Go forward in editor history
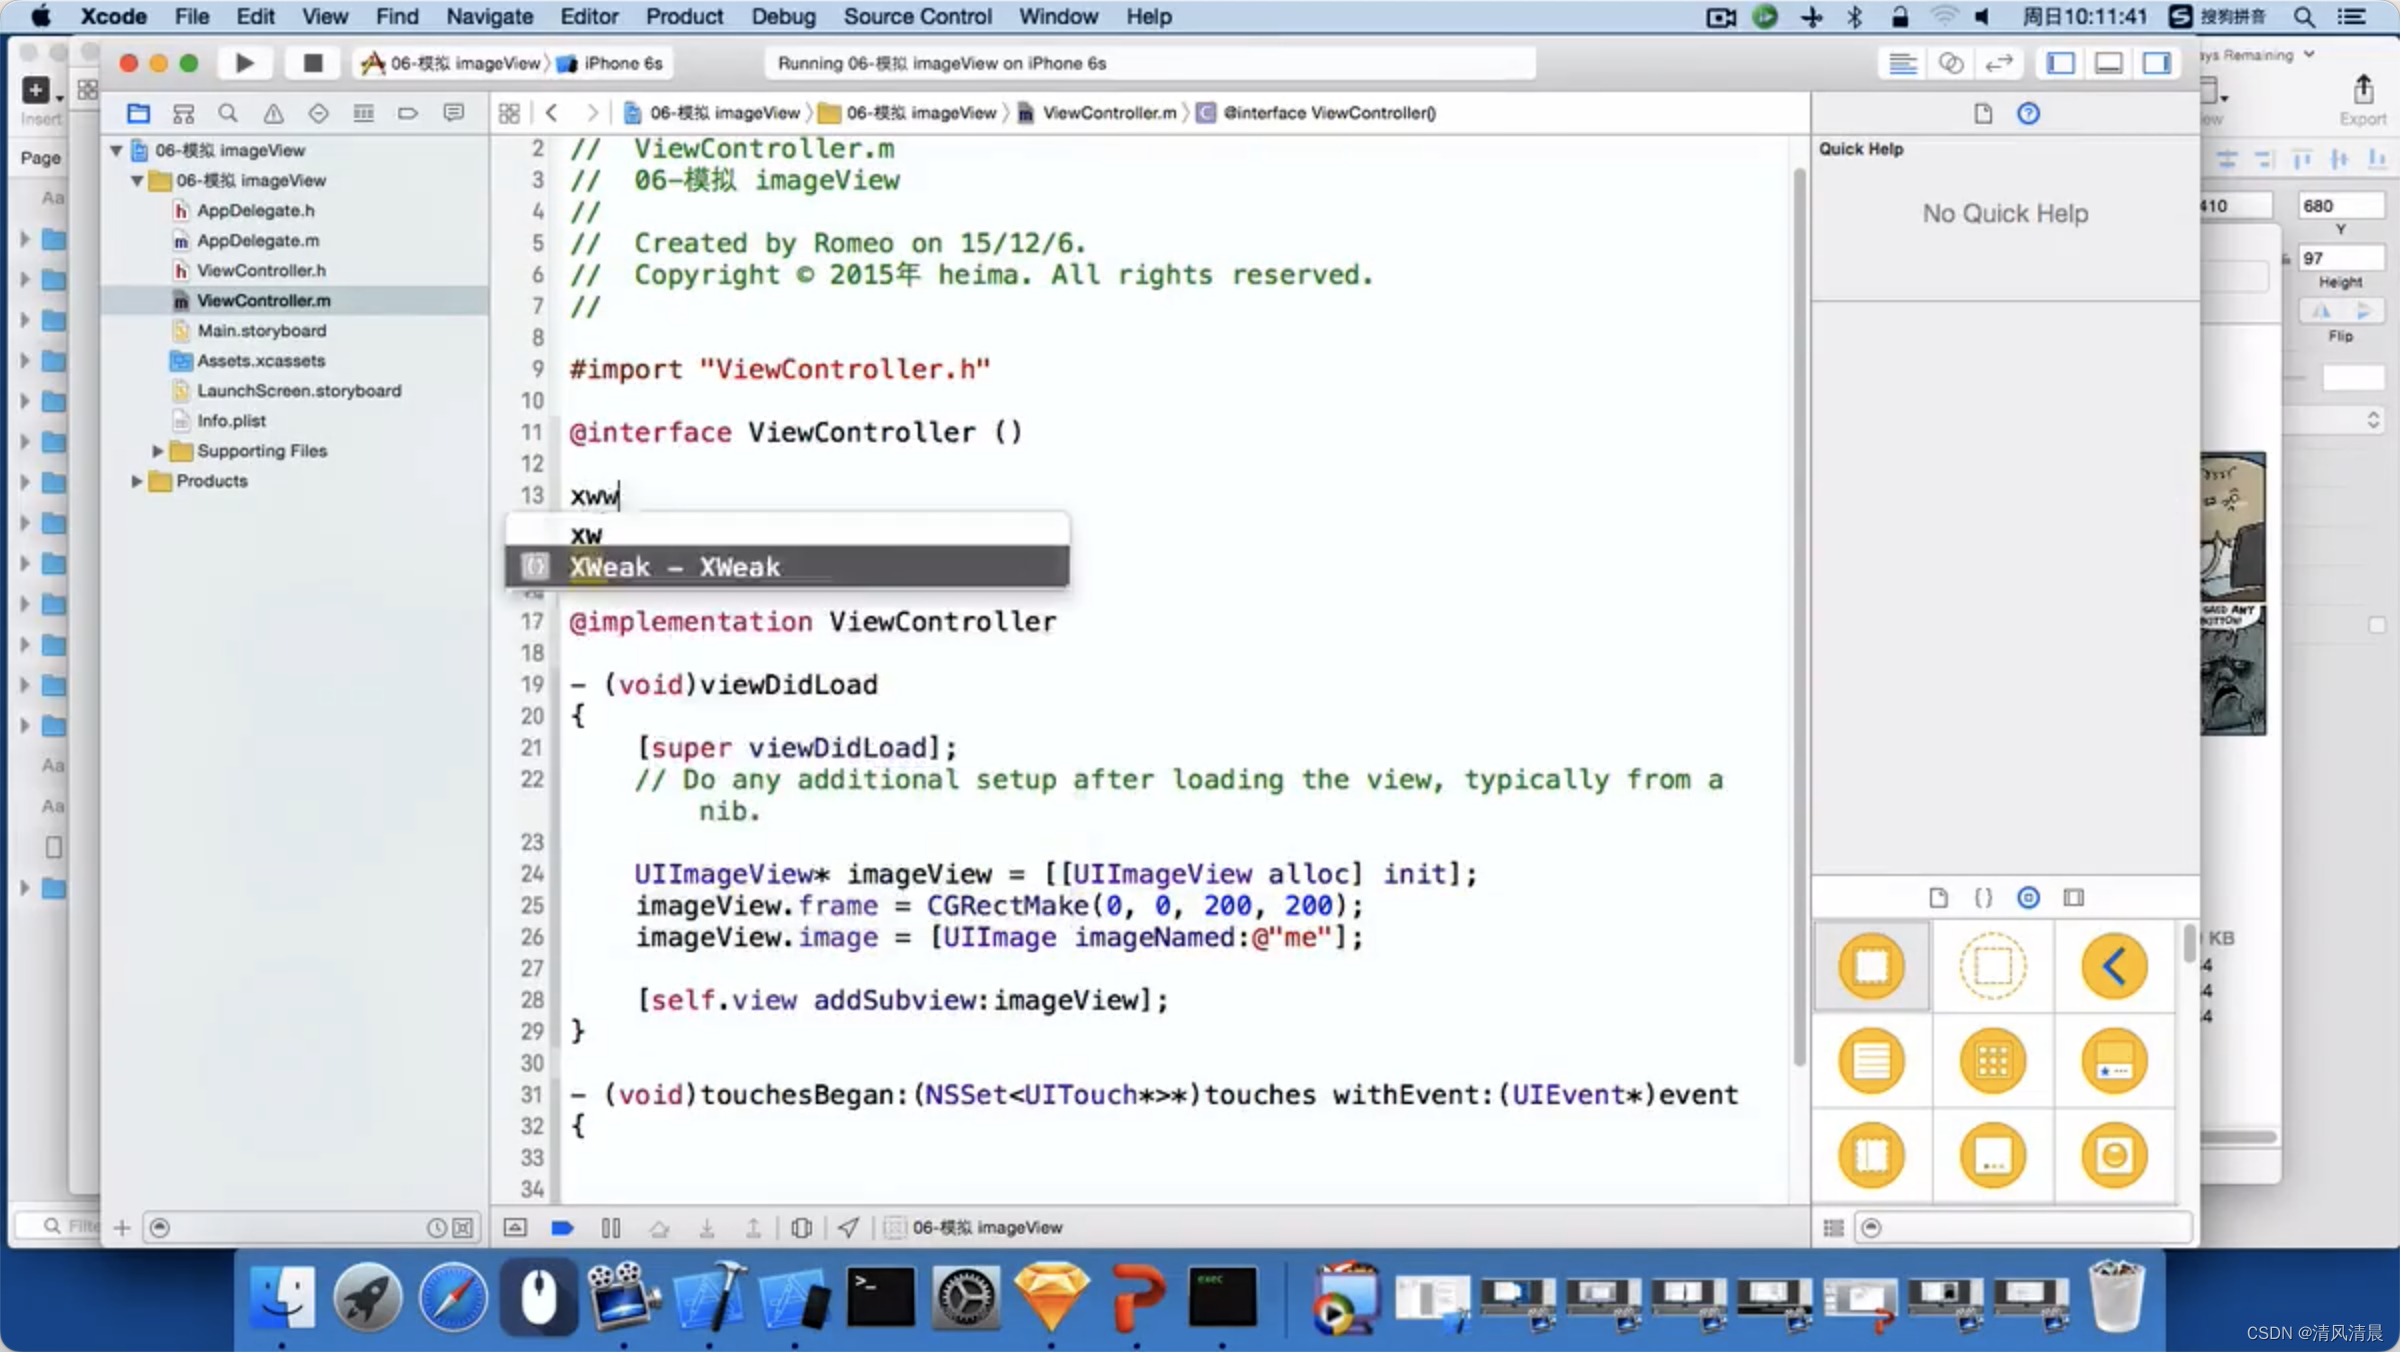2400x1352 pixels. [592, 113]
